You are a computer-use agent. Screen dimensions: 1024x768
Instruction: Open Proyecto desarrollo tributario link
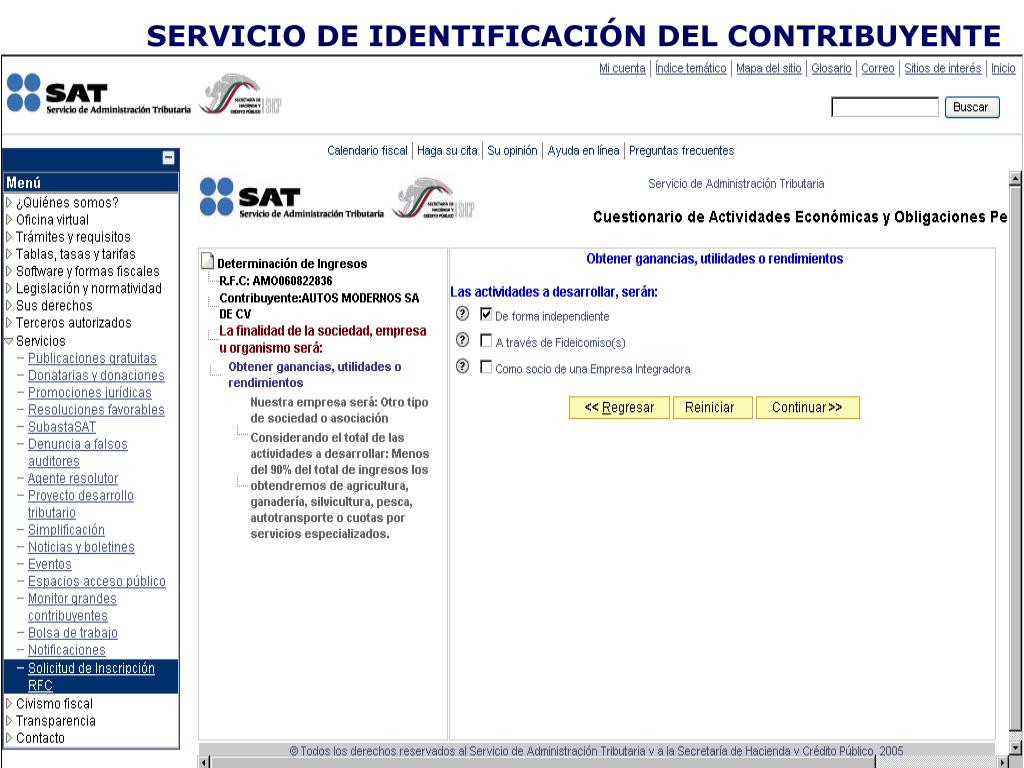(x=80, y=504)
